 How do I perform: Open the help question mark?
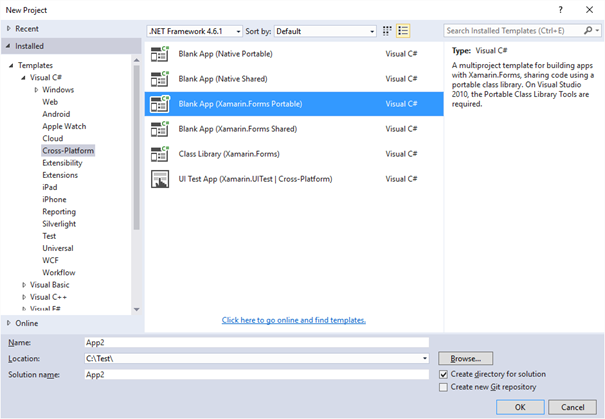coord(560,10)
